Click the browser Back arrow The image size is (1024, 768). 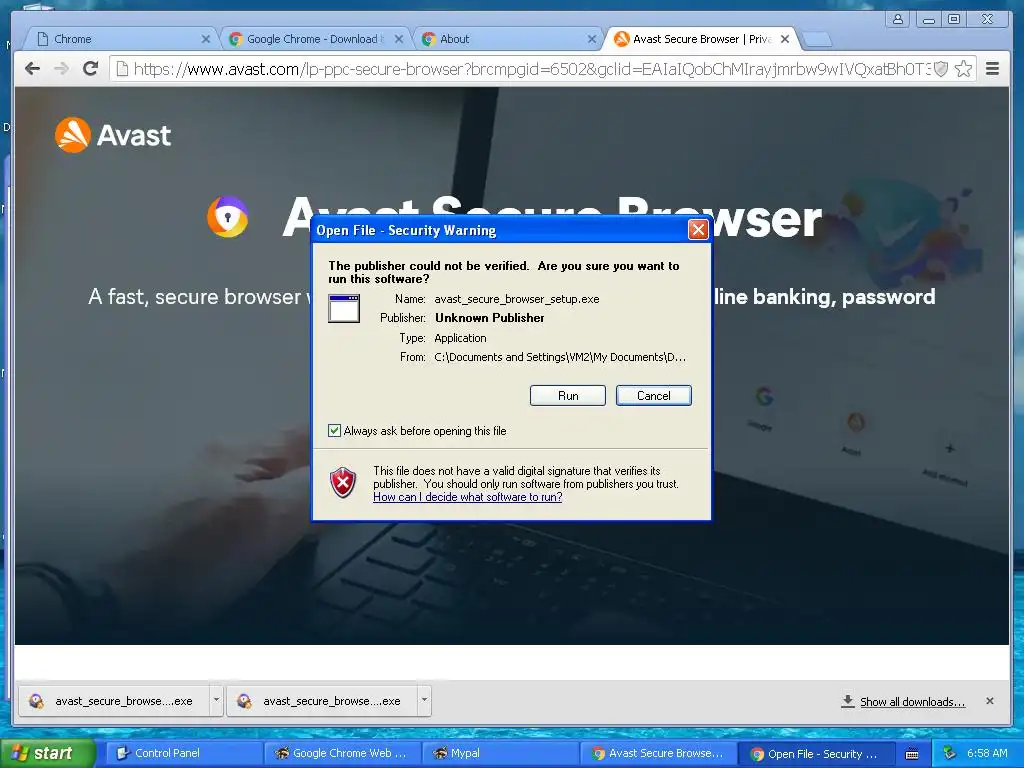click(x=32, y=69)
